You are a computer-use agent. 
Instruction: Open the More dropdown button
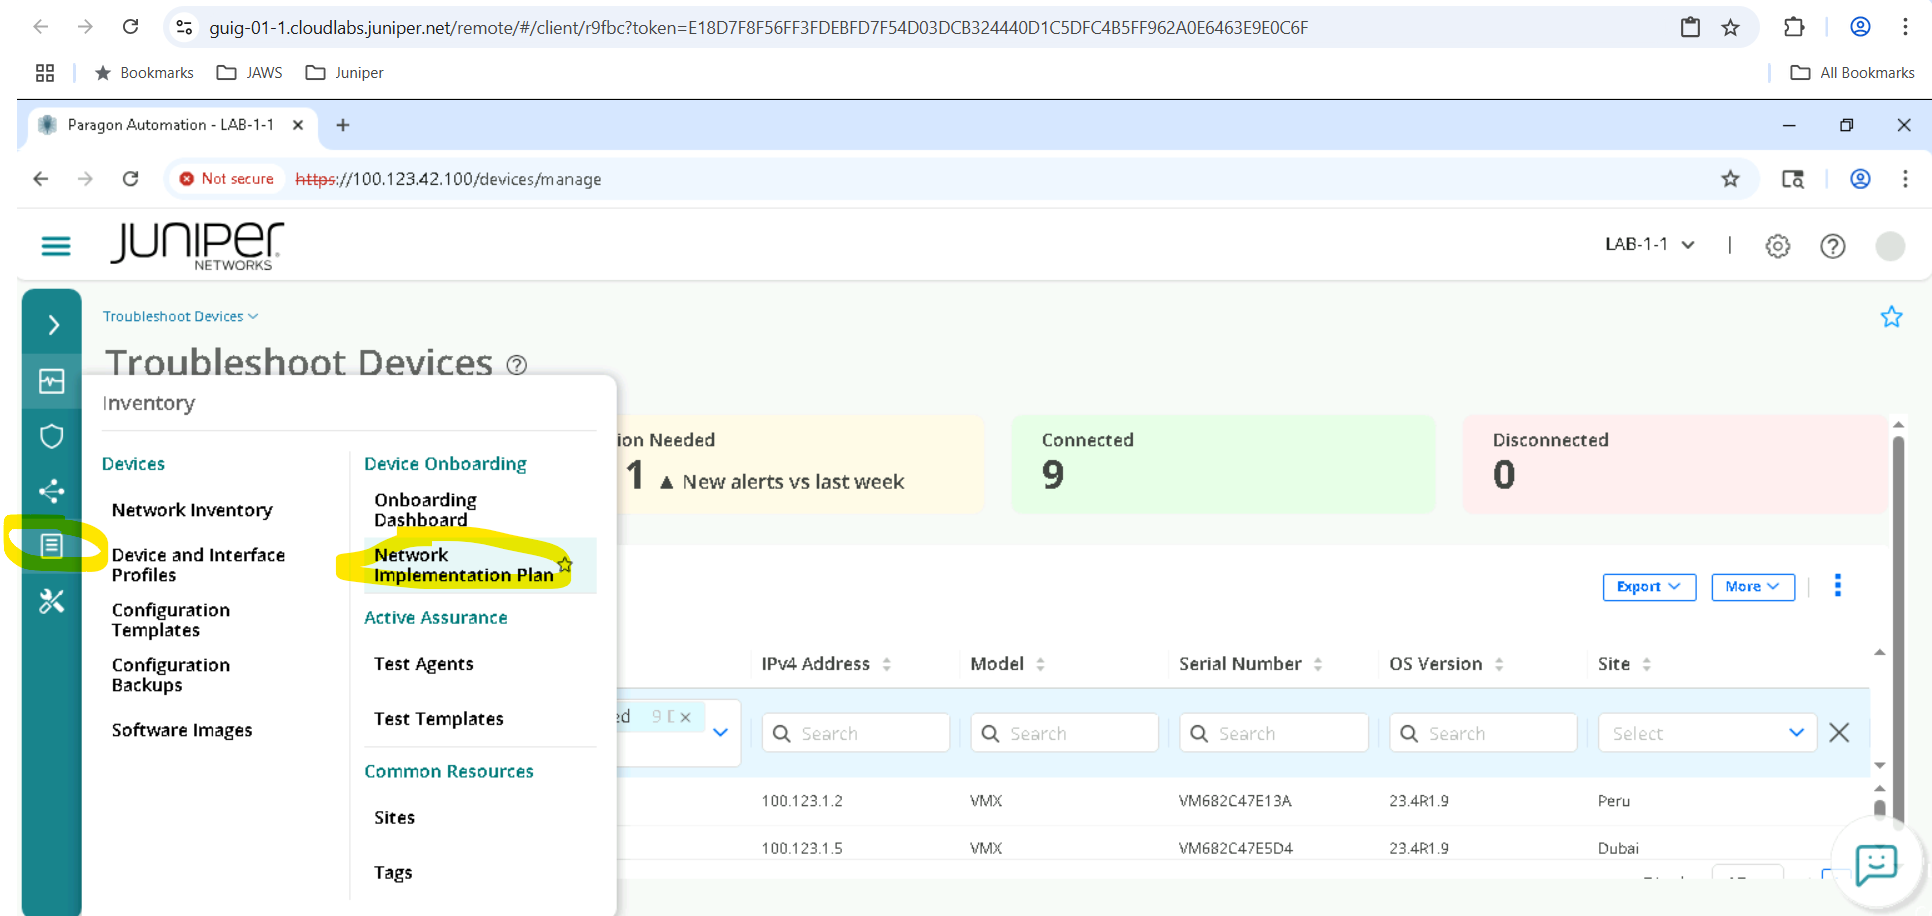coord(1752,587)
